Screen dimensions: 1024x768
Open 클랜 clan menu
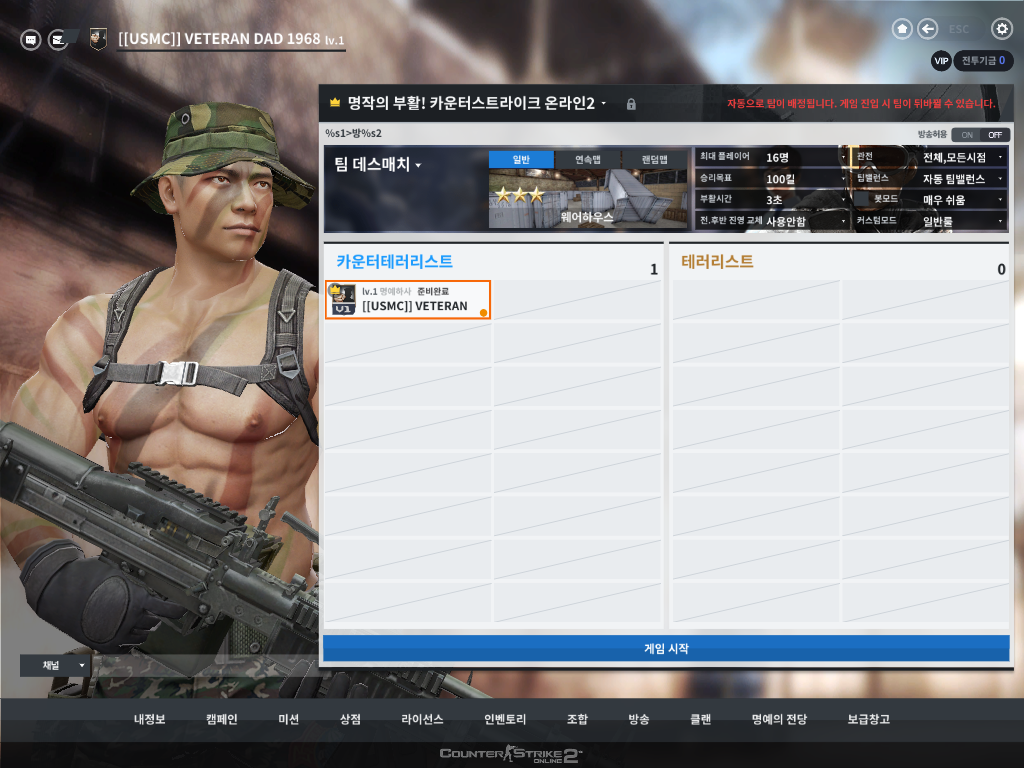tap(701, 719)
